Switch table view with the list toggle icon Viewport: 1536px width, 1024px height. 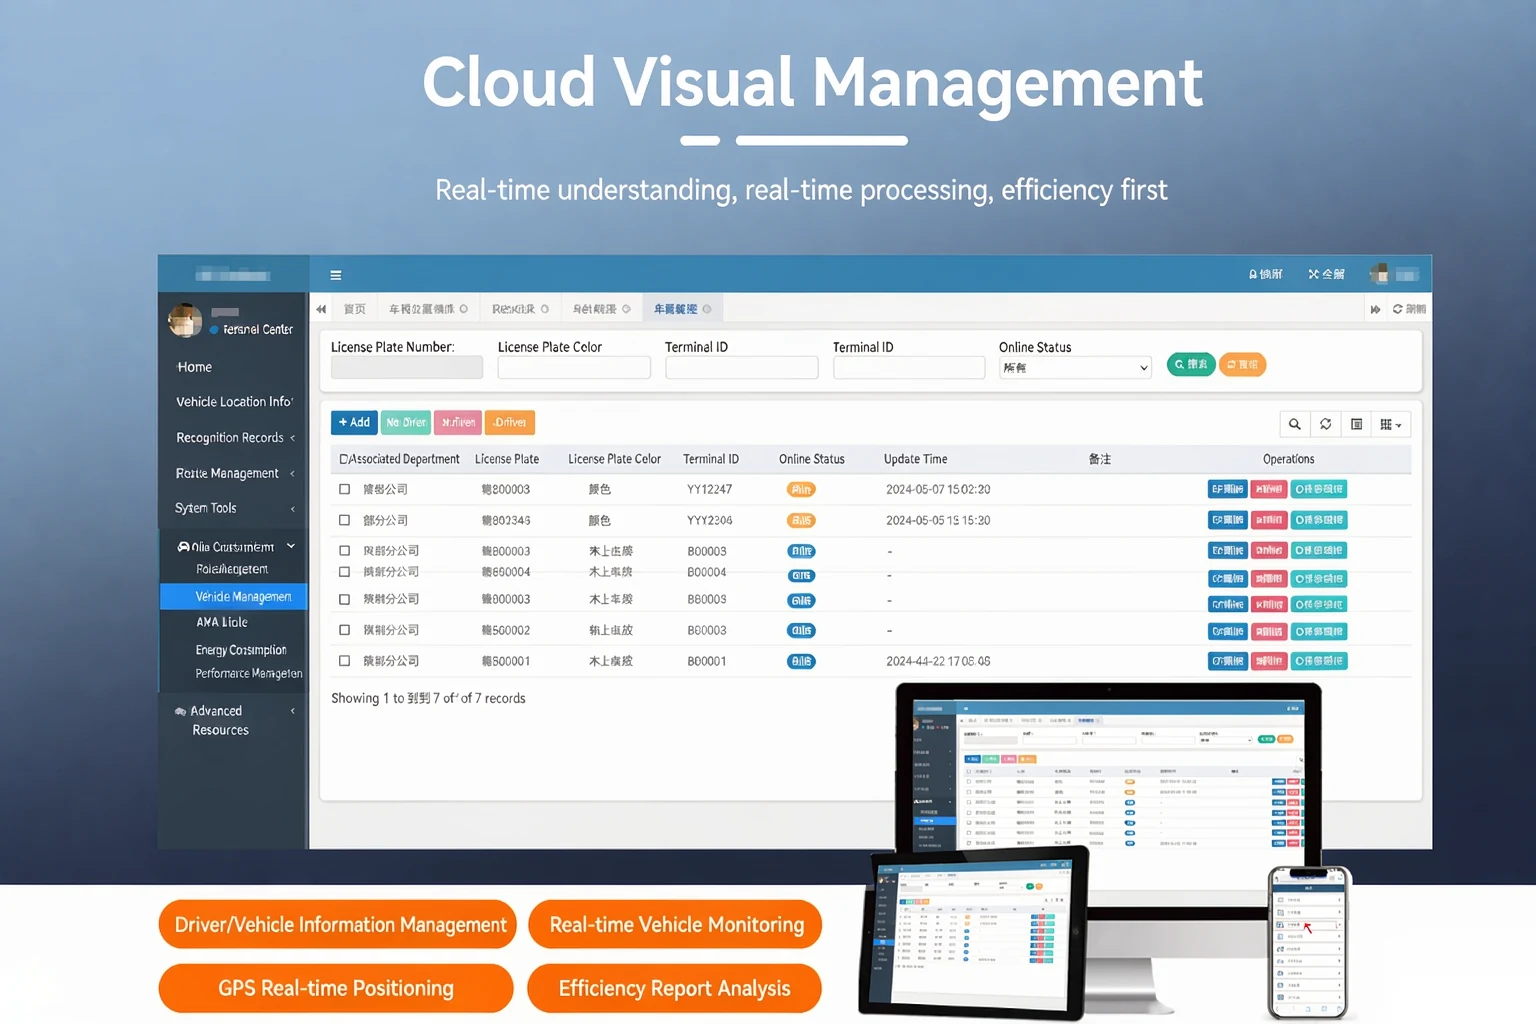(1357, 424)
